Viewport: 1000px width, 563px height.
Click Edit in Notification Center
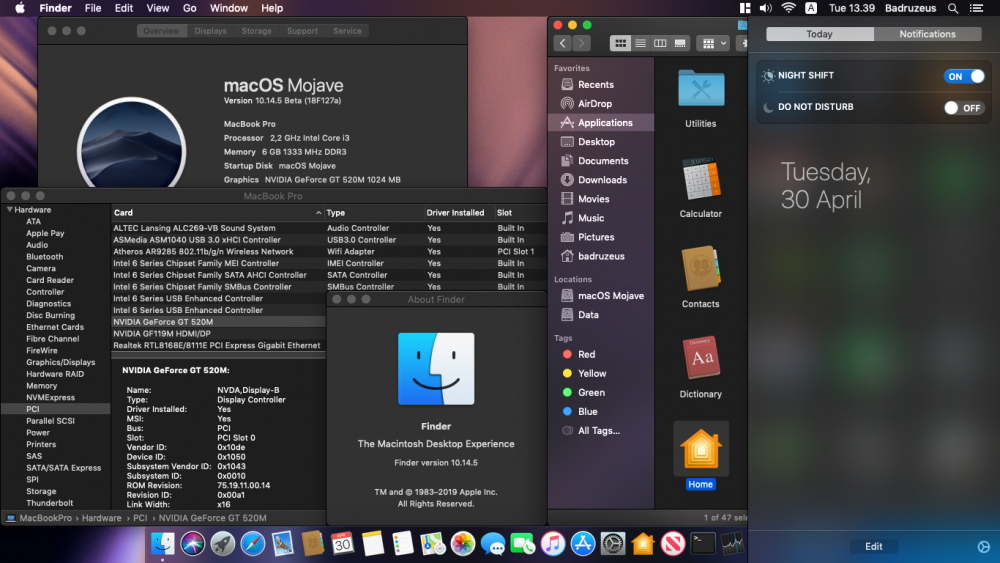[874, 546]
